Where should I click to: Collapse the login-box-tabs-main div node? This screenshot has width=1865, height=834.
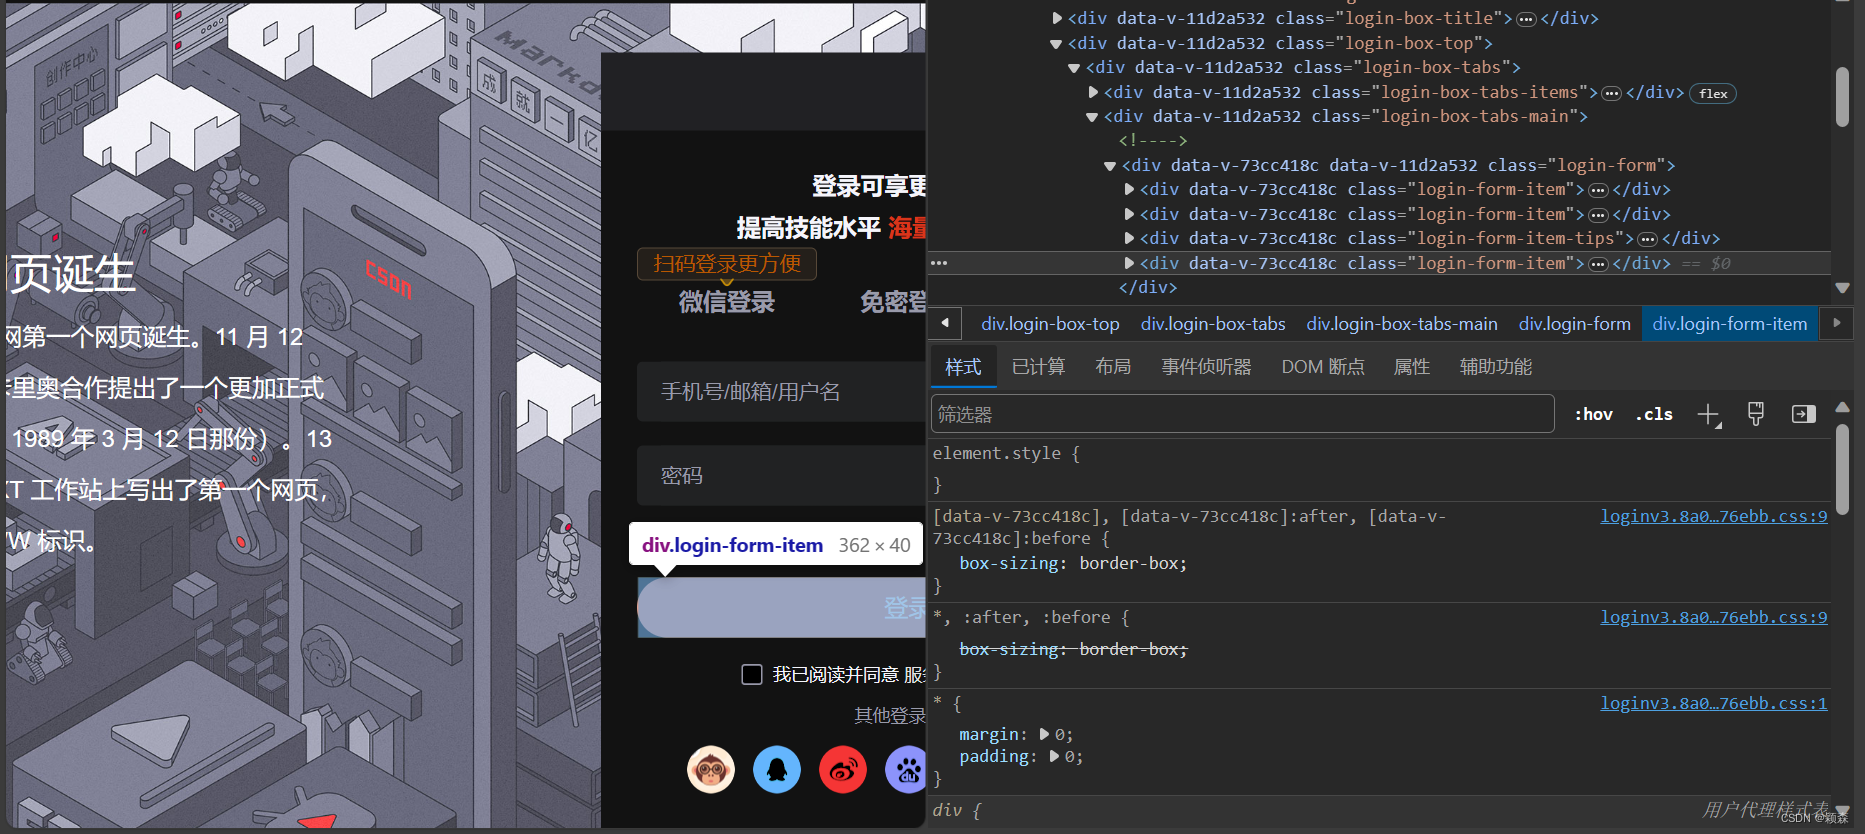point(1092,117)
